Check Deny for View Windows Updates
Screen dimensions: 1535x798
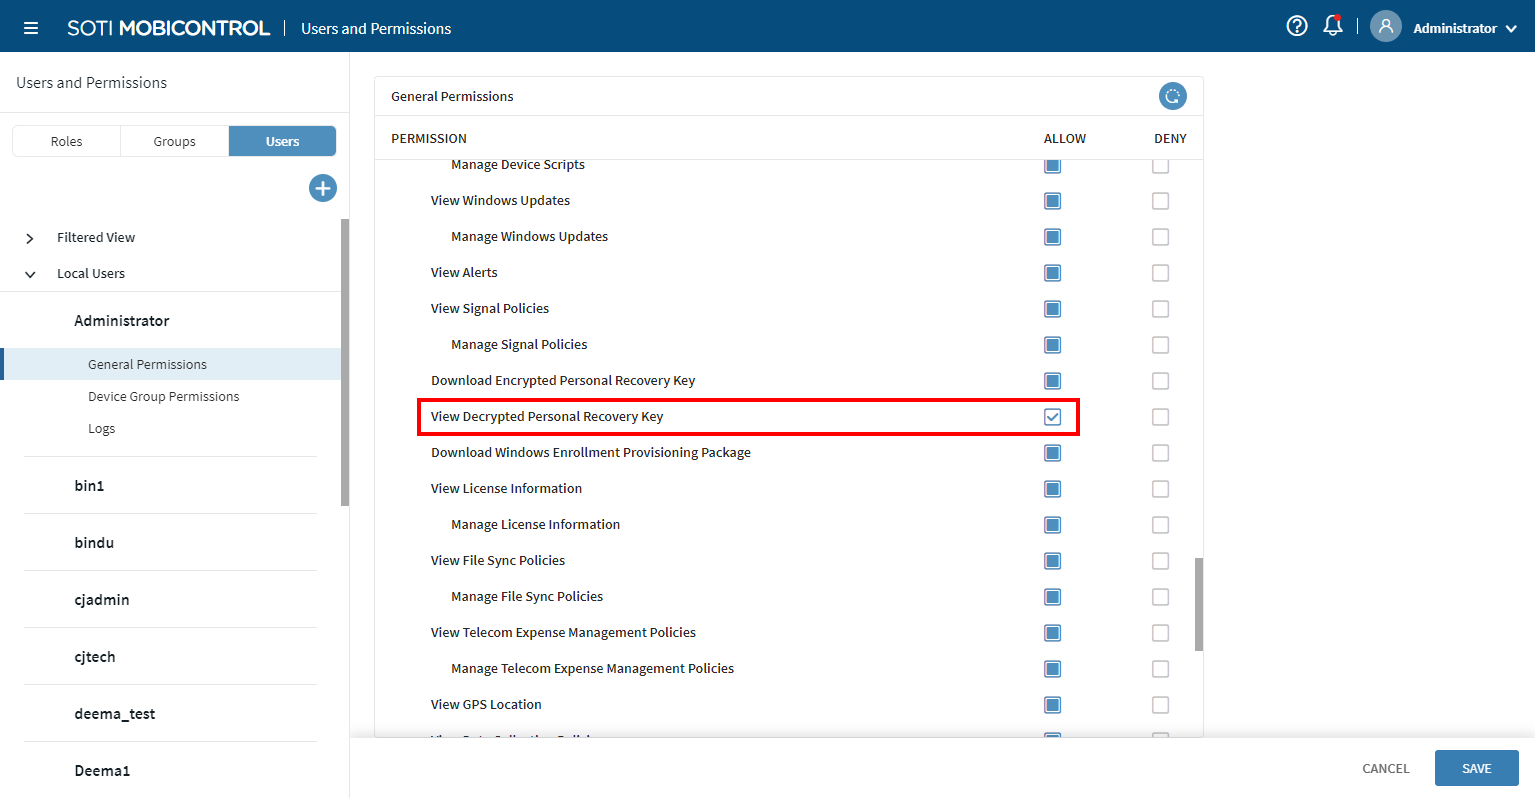point(1160,201)
